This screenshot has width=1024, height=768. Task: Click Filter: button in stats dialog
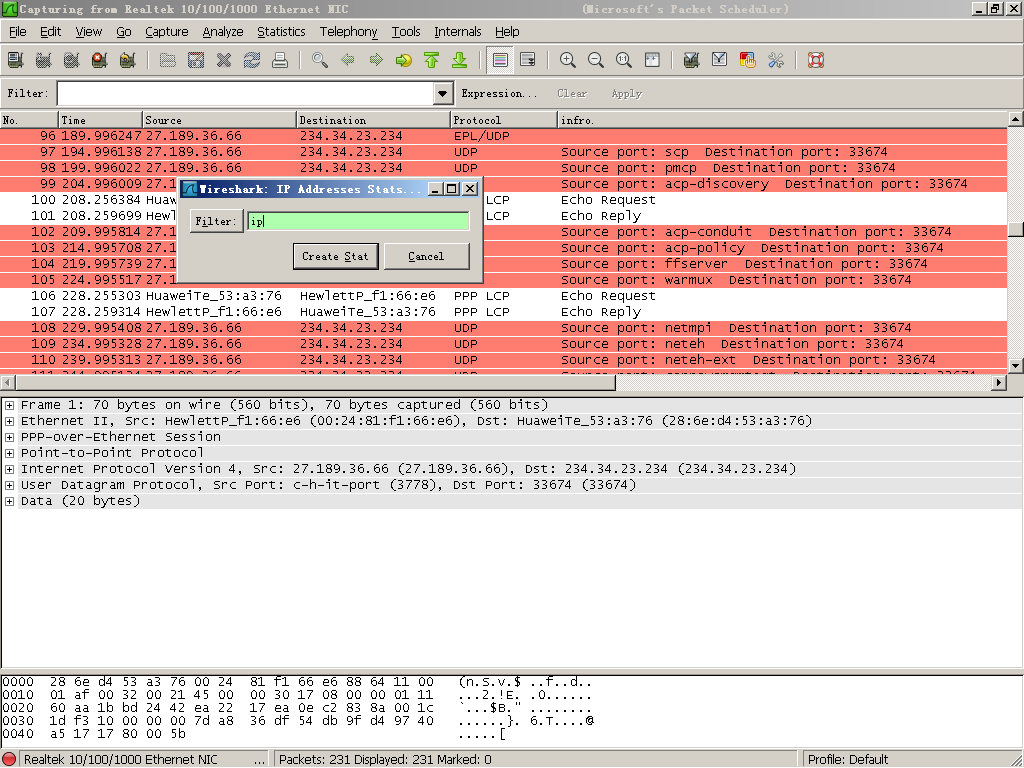point(216,221)
